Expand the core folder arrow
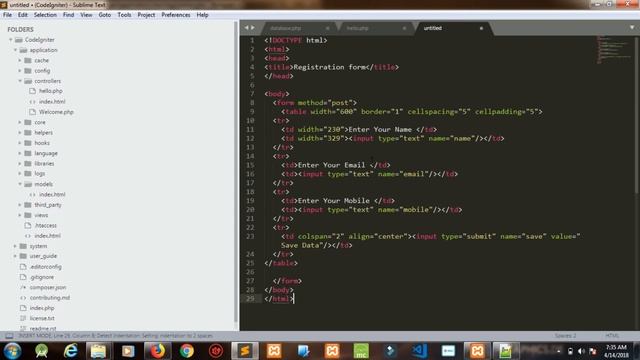 pos(20,122)
